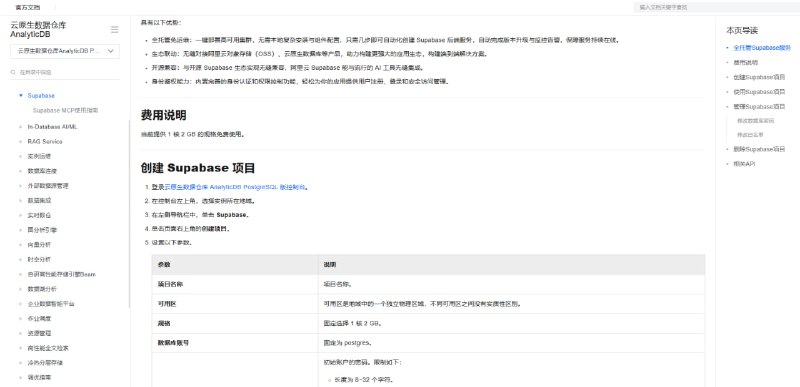Click the 可用区 parameter cell
Image resolution: width=800 pixels, height=387 pixels.
[x=235, y=303]
